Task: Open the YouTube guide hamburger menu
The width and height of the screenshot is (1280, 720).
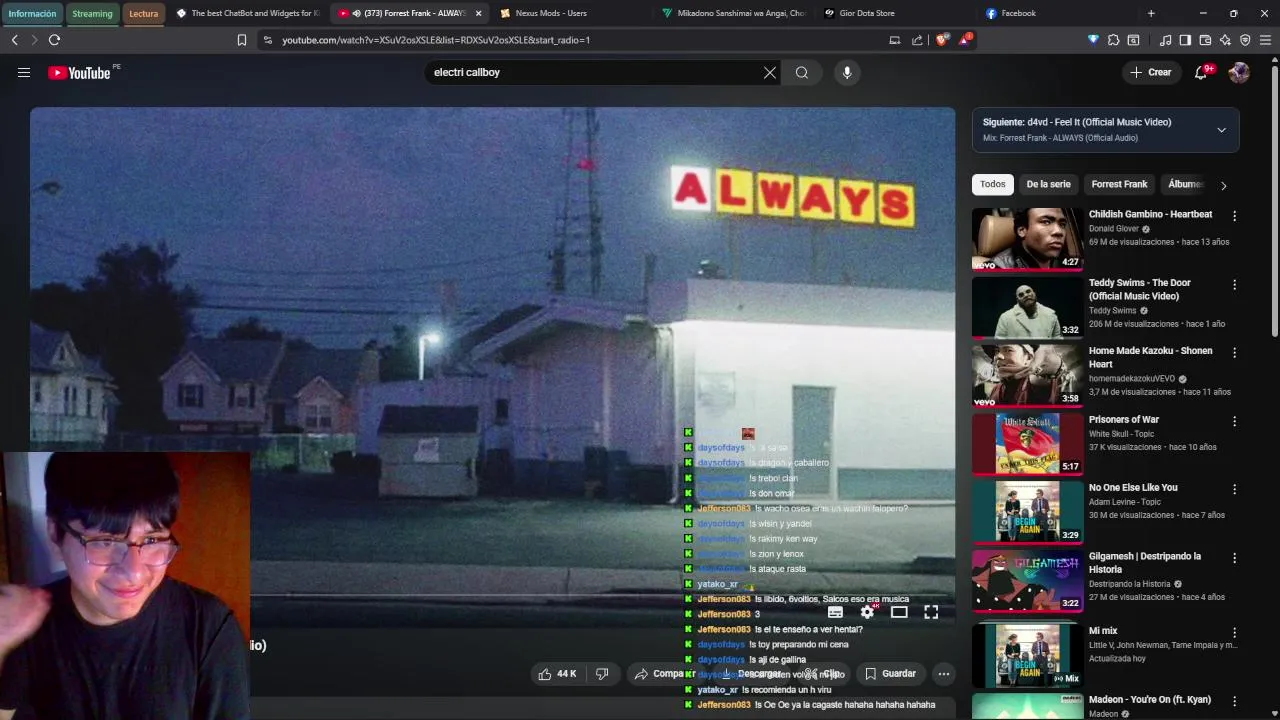Action: [x=24, y=73]
